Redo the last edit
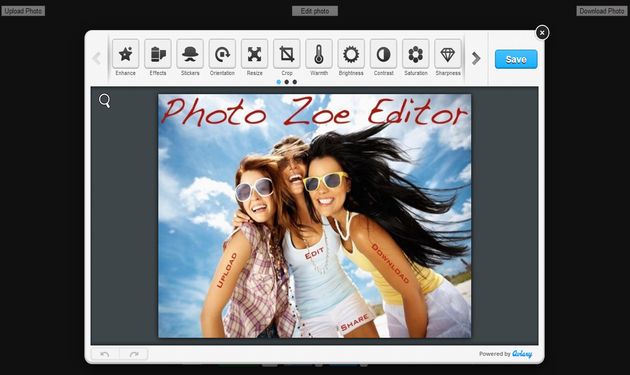Viewport: 630px width, 375px height. coord(134,354)
